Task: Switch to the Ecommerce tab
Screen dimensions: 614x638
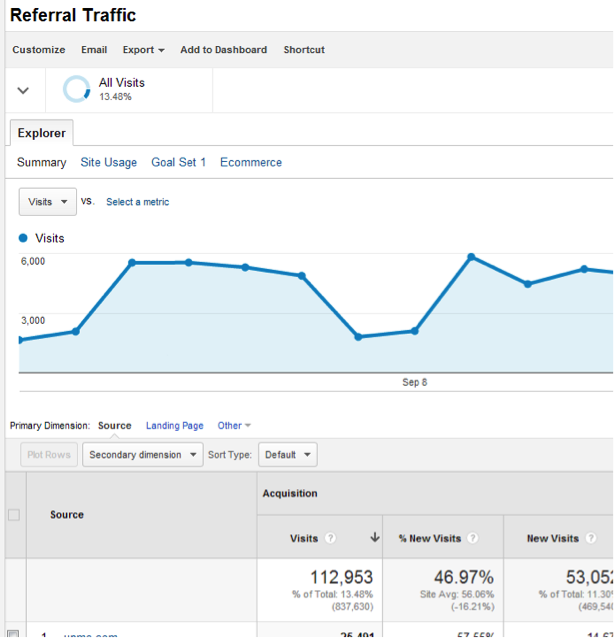Action: pos(251,162)
